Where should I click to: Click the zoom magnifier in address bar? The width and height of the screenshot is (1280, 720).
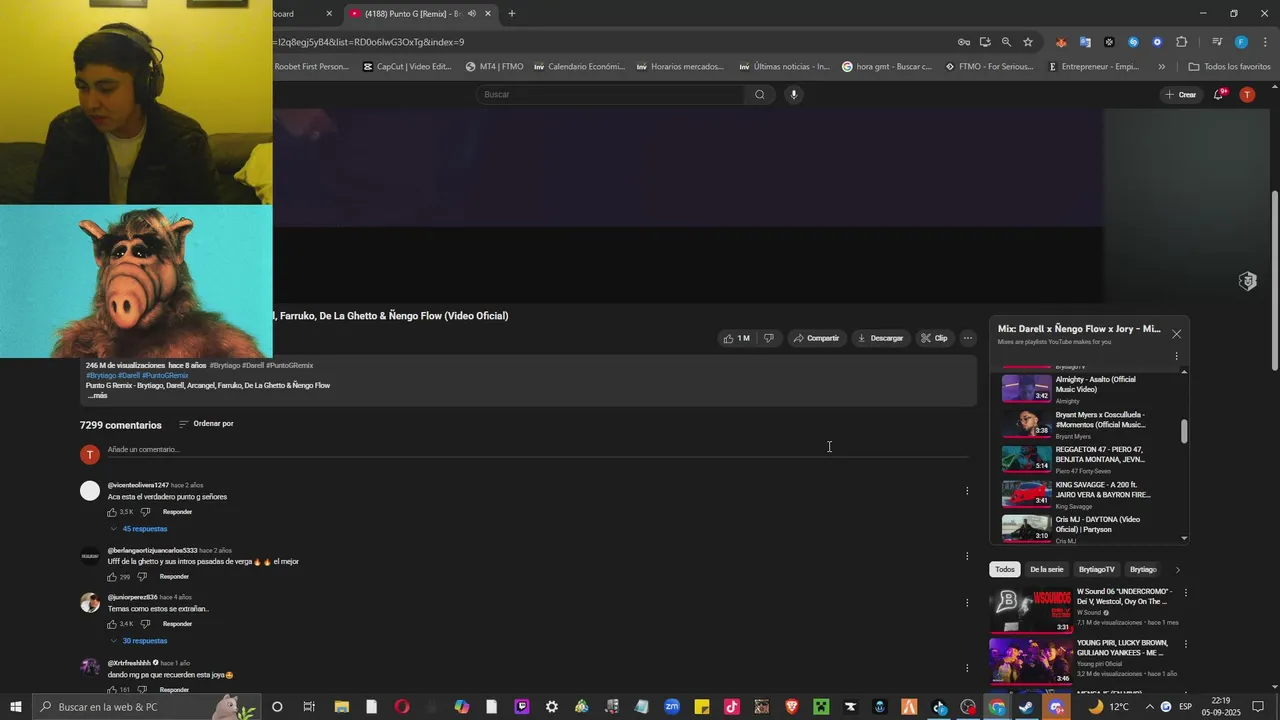[x=1006, y=42]
